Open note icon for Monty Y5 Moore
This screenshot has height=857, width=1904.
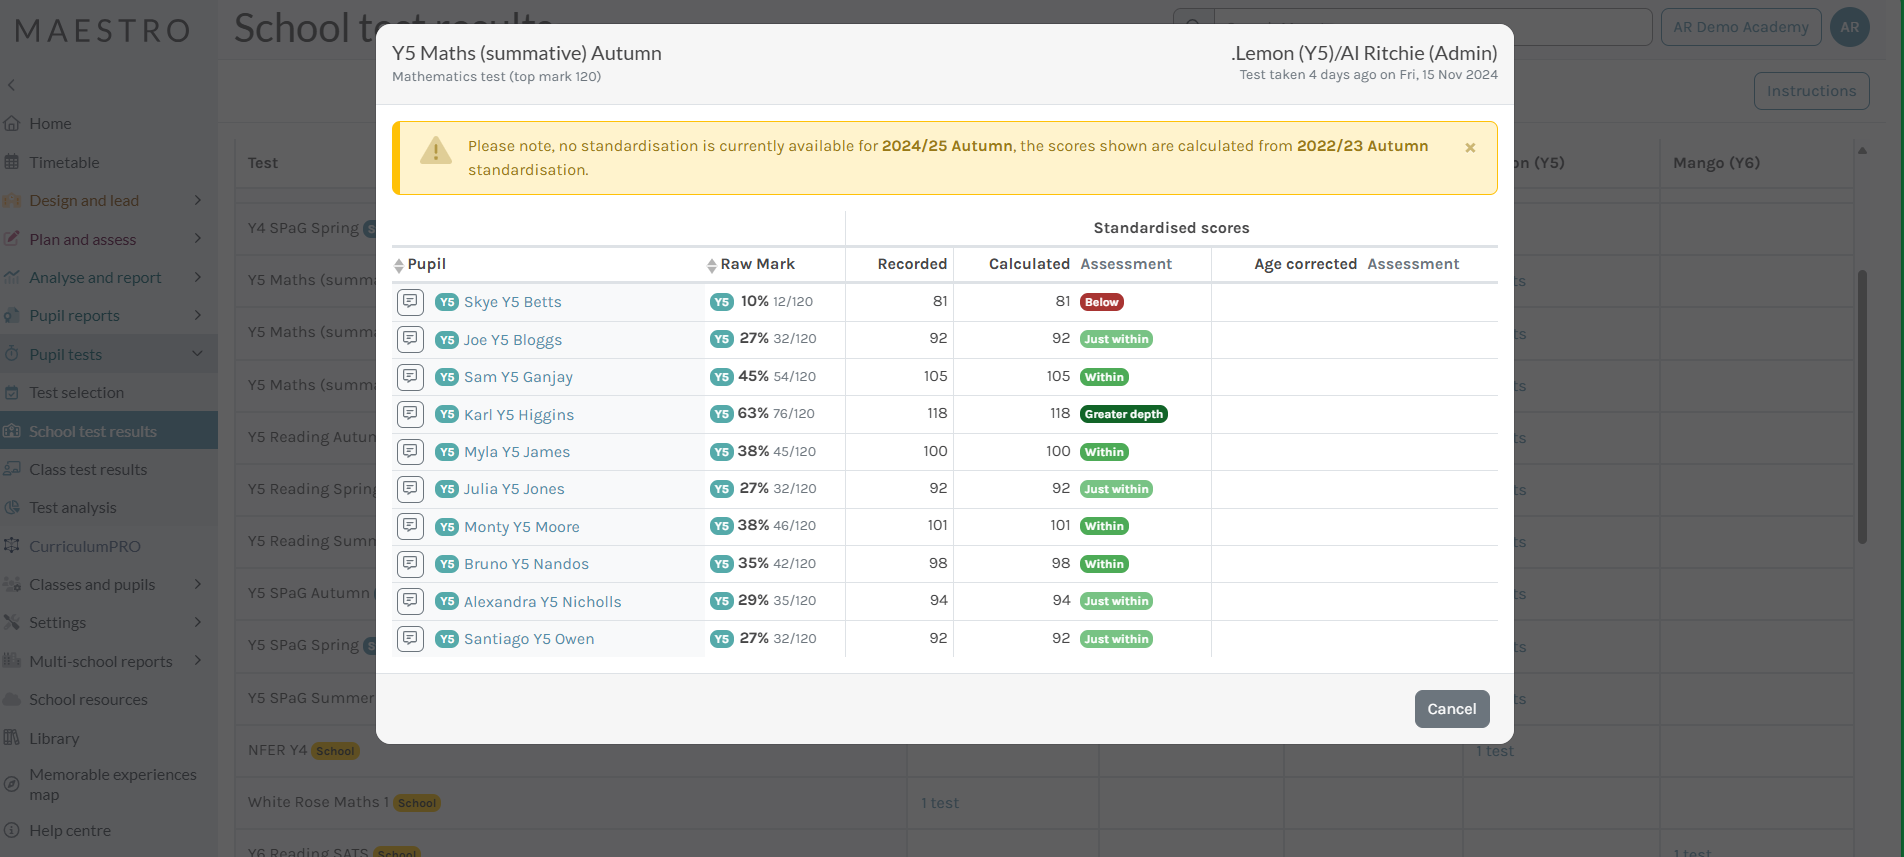410,526
